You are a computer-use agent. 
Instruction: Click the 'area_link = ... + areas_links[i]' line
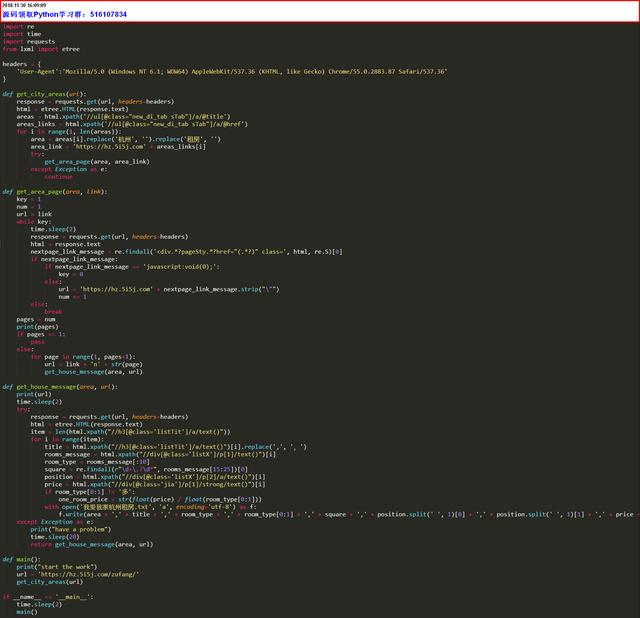click(118, 147)
